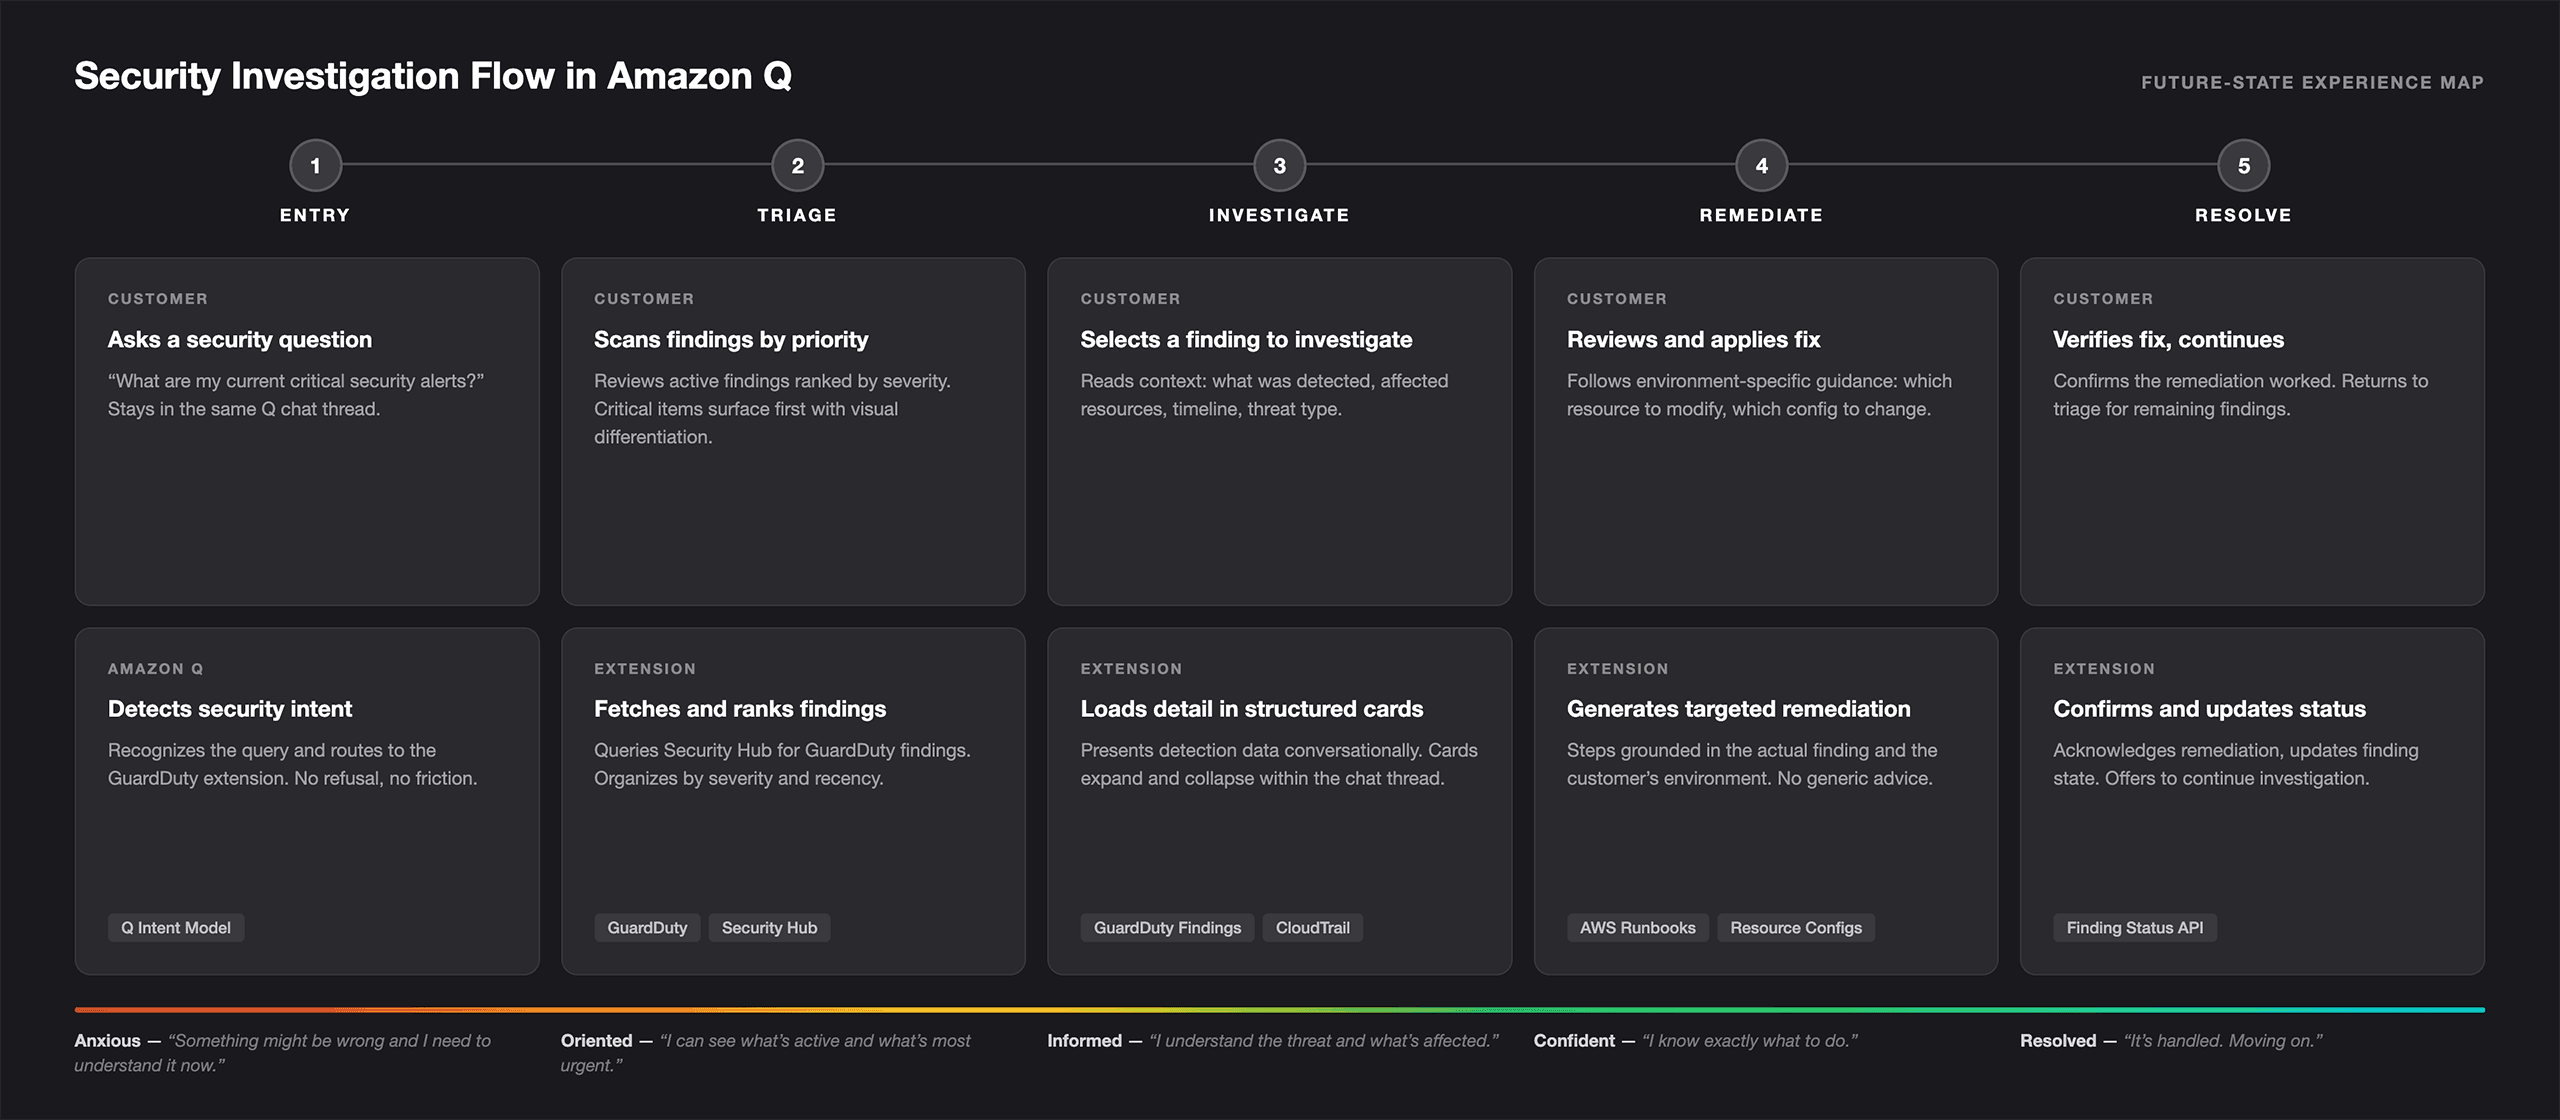Screen dimensions: 2560x1120
Task: Select step 1 circle above Entry
Action: [316, 166]
